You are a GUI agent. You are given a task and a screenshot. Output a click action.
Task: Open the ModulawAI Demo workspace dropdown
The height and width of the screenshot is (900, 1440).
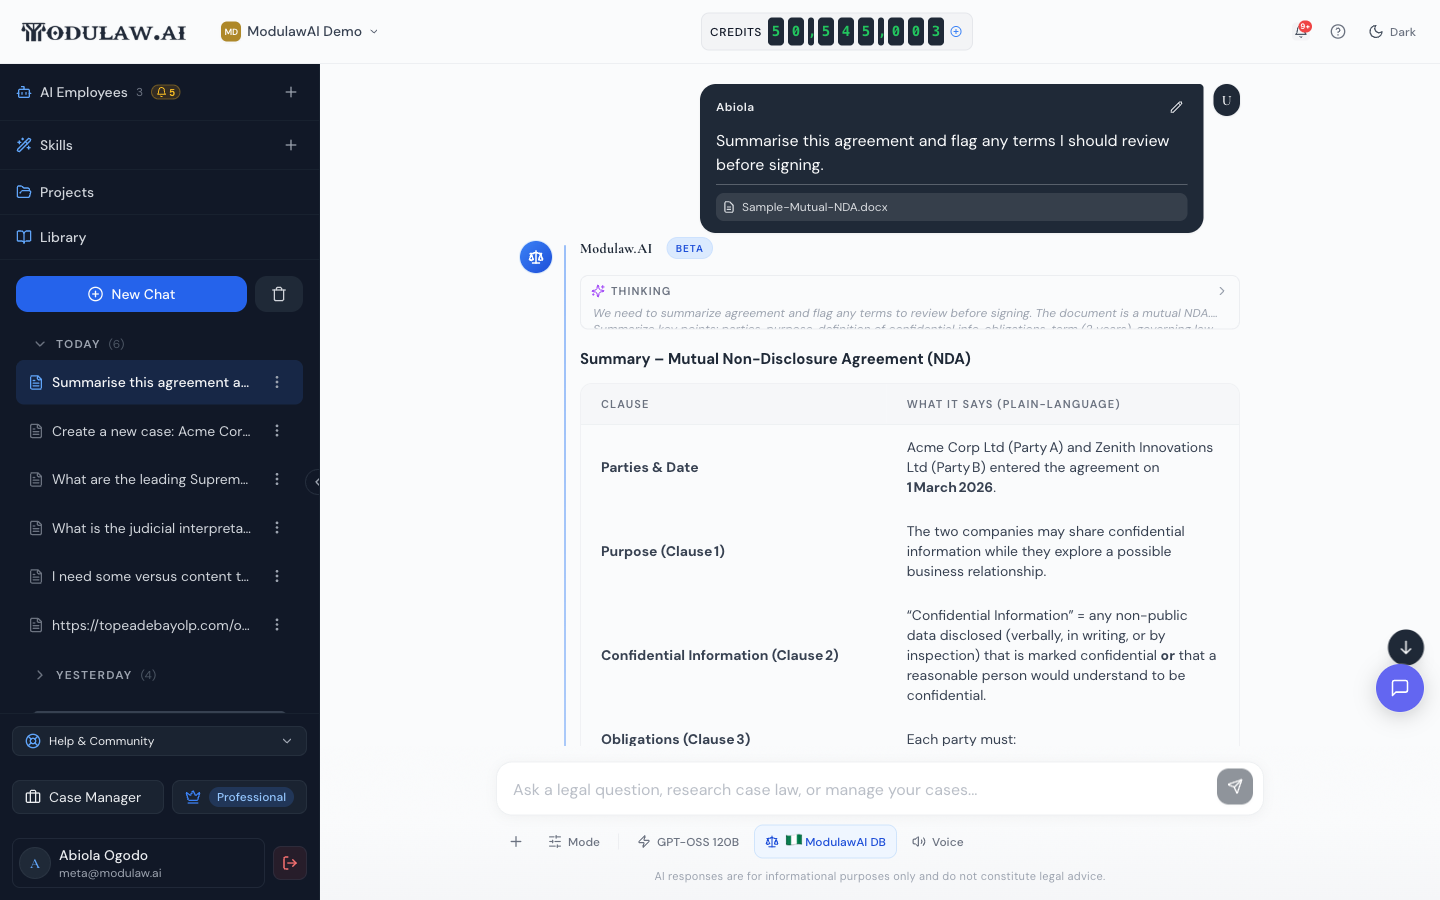(300, 31)
